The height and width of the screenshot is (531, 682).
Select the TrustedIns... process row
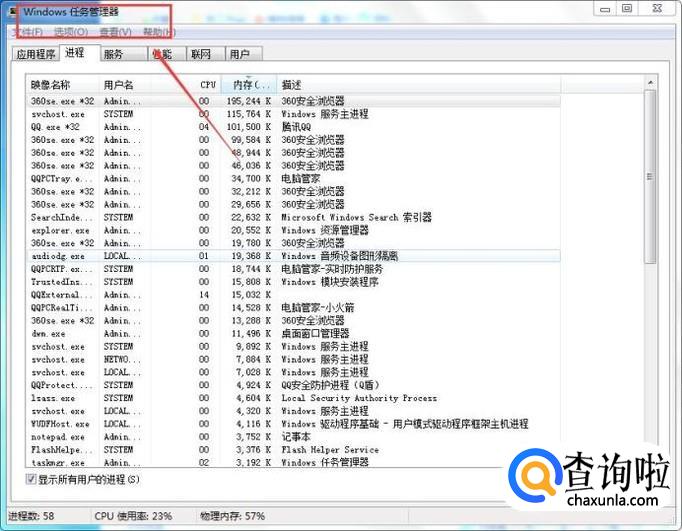coord(294,282)
